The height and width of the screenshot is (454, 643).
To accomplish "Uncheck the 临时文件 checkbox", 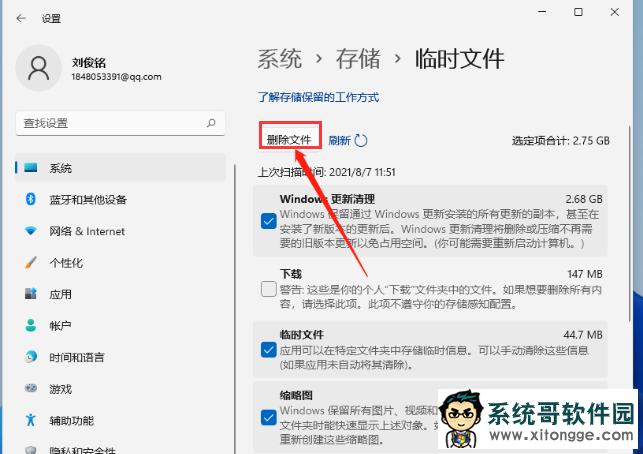I will (269, 350).
